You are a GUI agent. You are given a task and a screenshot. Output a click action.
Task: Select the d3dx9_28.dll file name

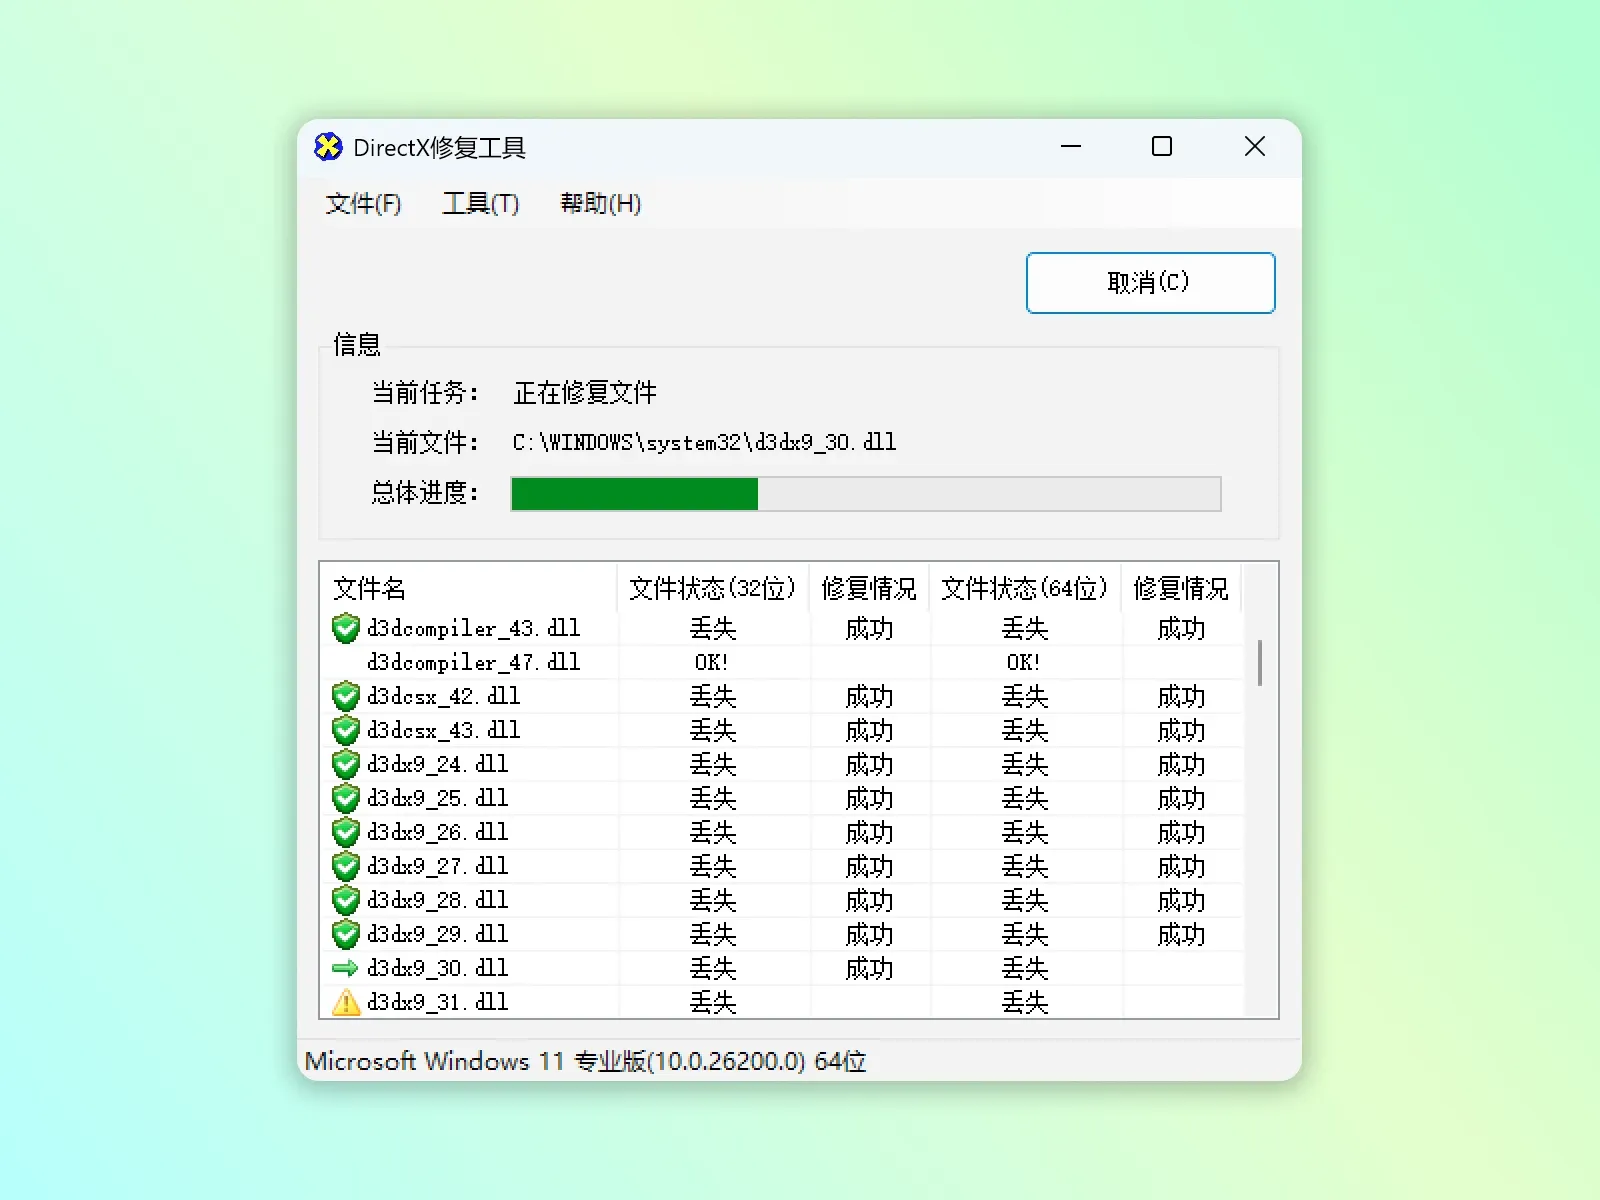click(x=437, y=900)
